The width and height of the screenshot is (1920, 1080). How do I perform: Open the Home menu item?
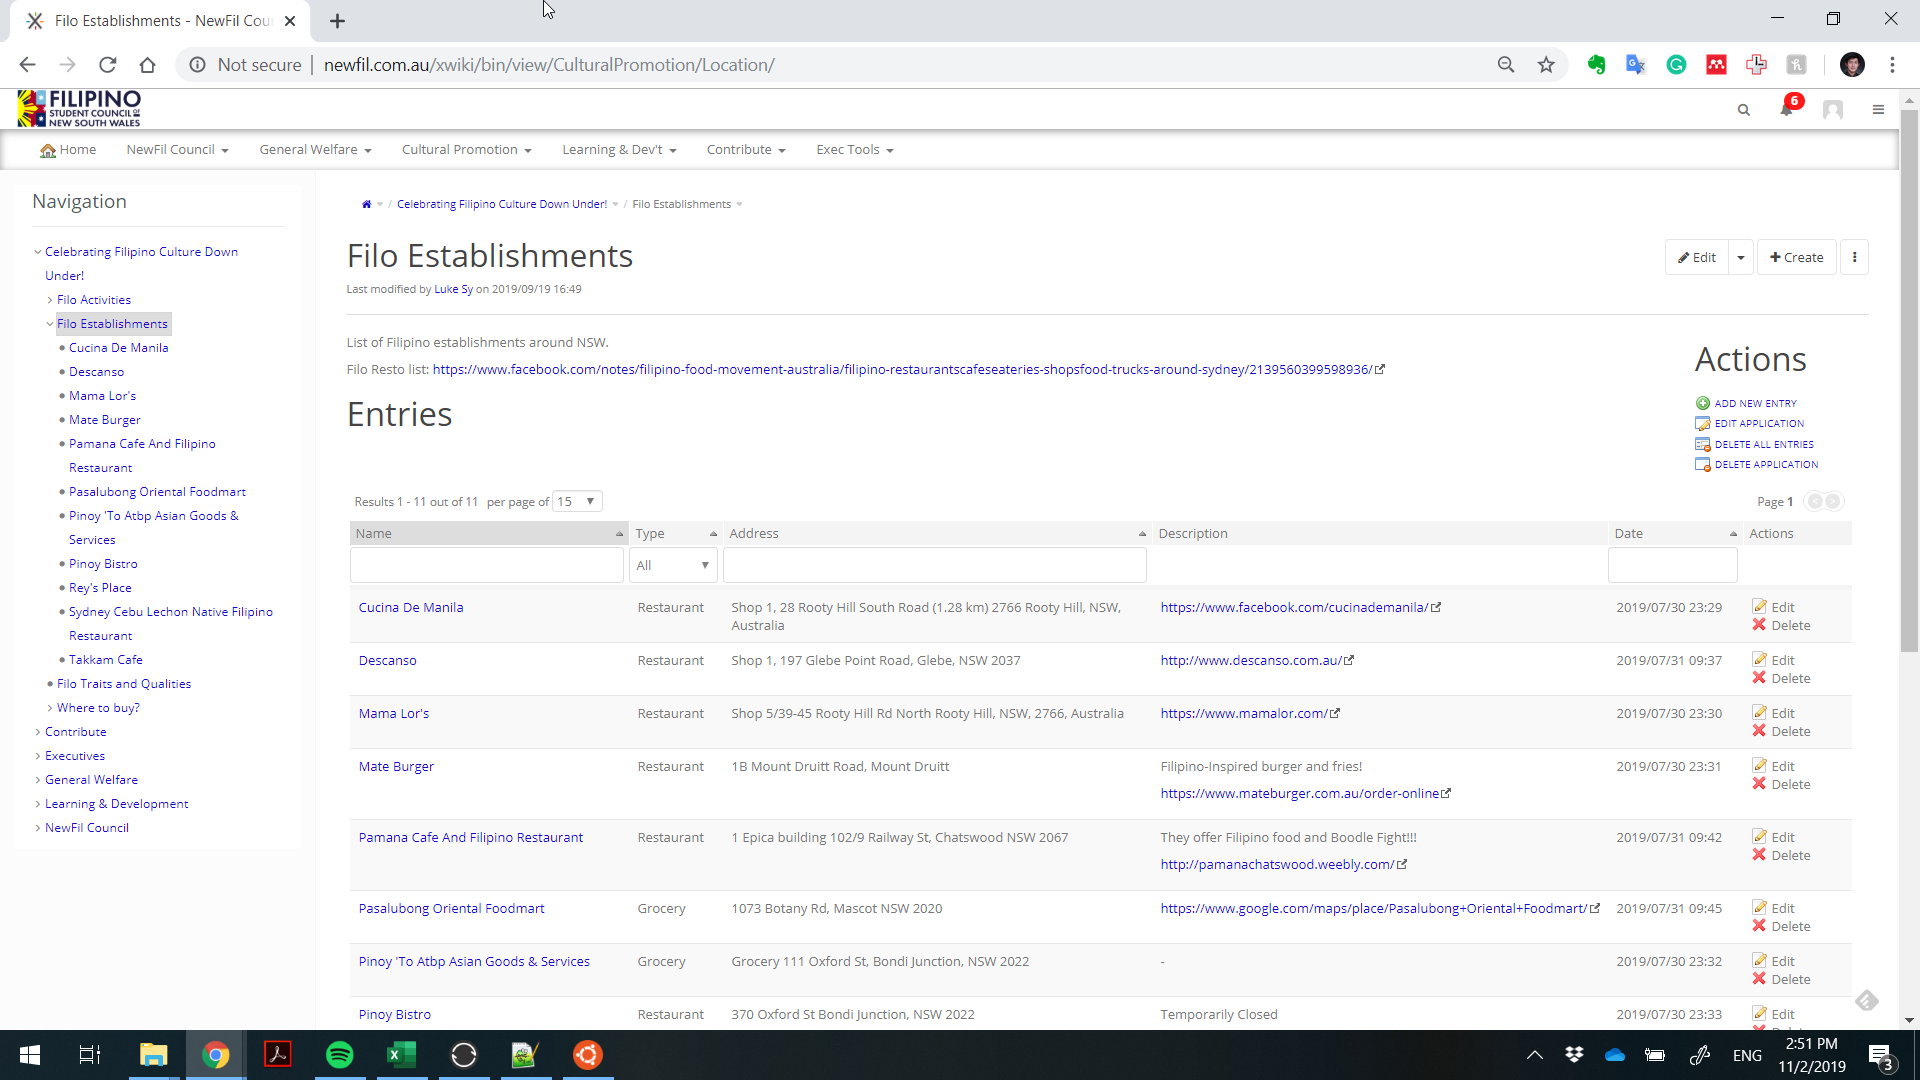(68, 150)
